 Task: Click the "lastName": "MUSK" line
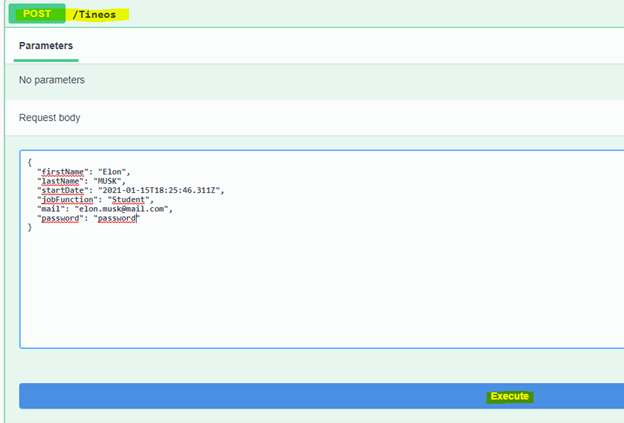point(81,181)
